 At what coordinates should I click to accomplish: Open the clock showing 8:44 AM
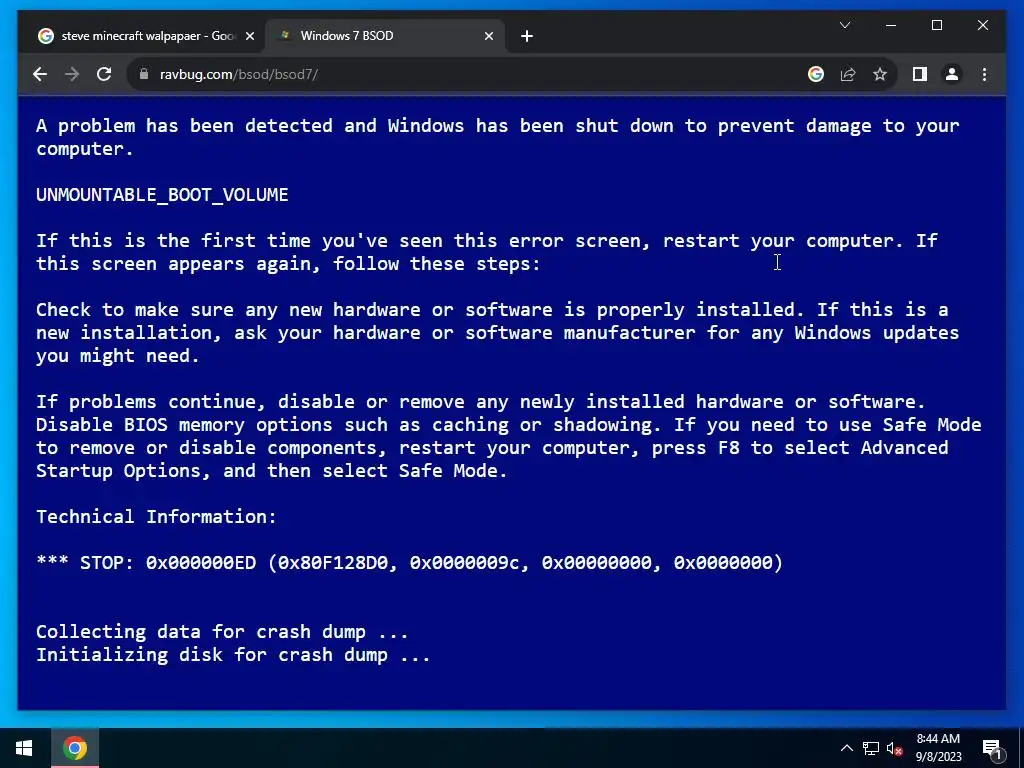938,748
